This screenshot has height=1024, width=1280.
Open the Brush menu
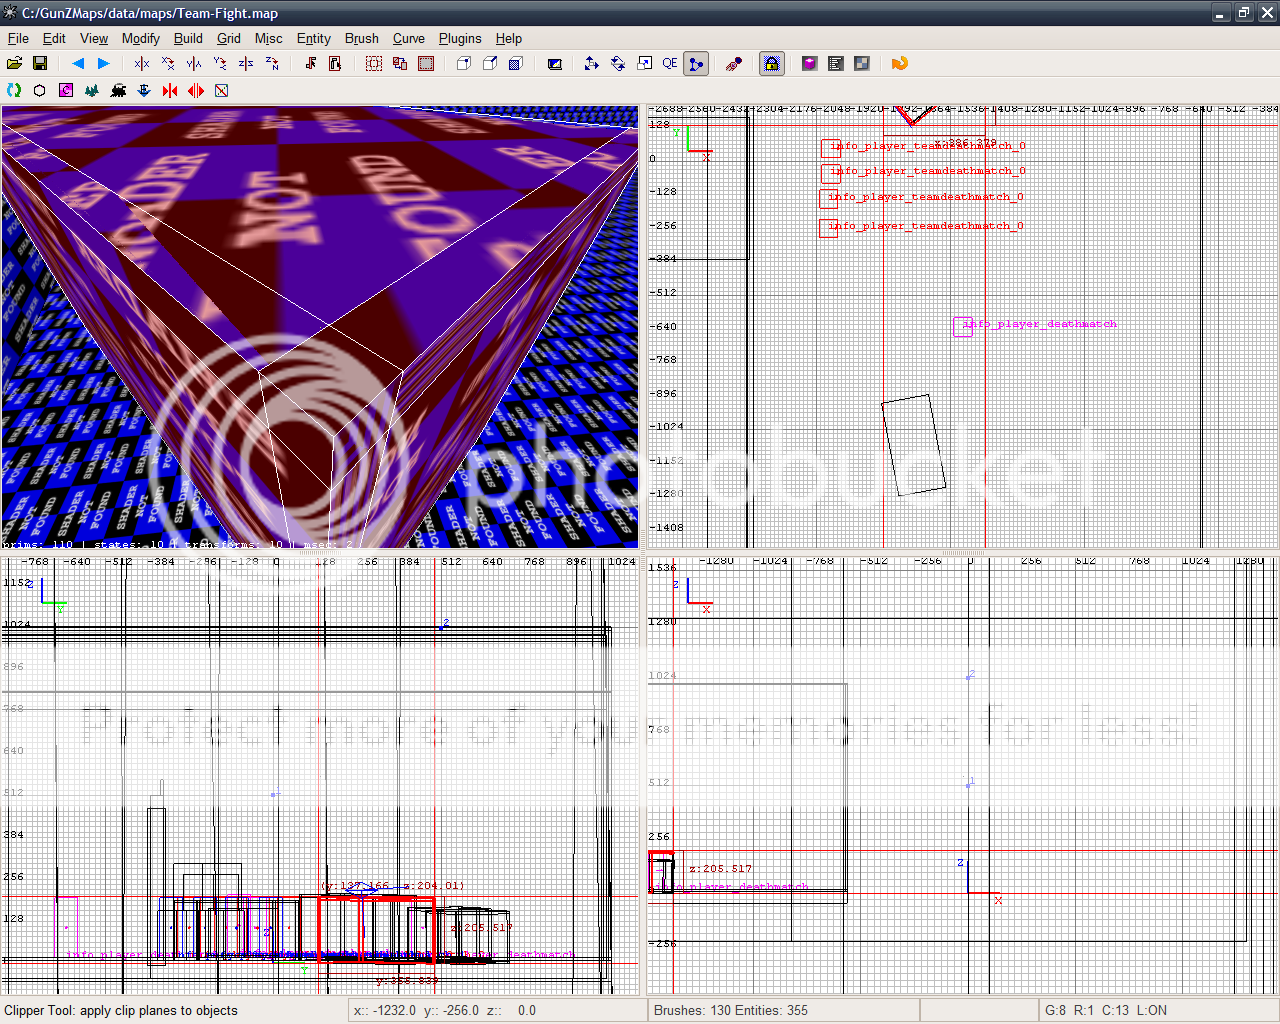click(361, 38)
